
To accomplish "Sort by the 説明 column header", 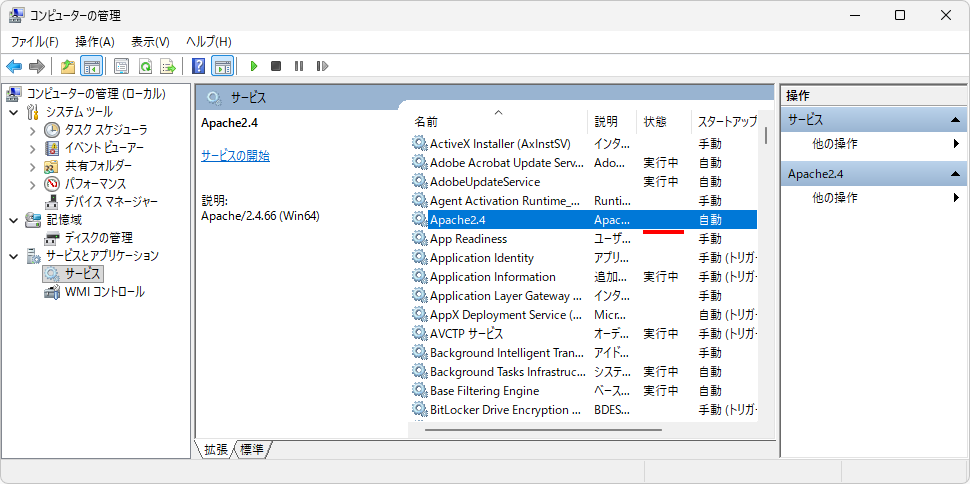I will click(612, 121).
